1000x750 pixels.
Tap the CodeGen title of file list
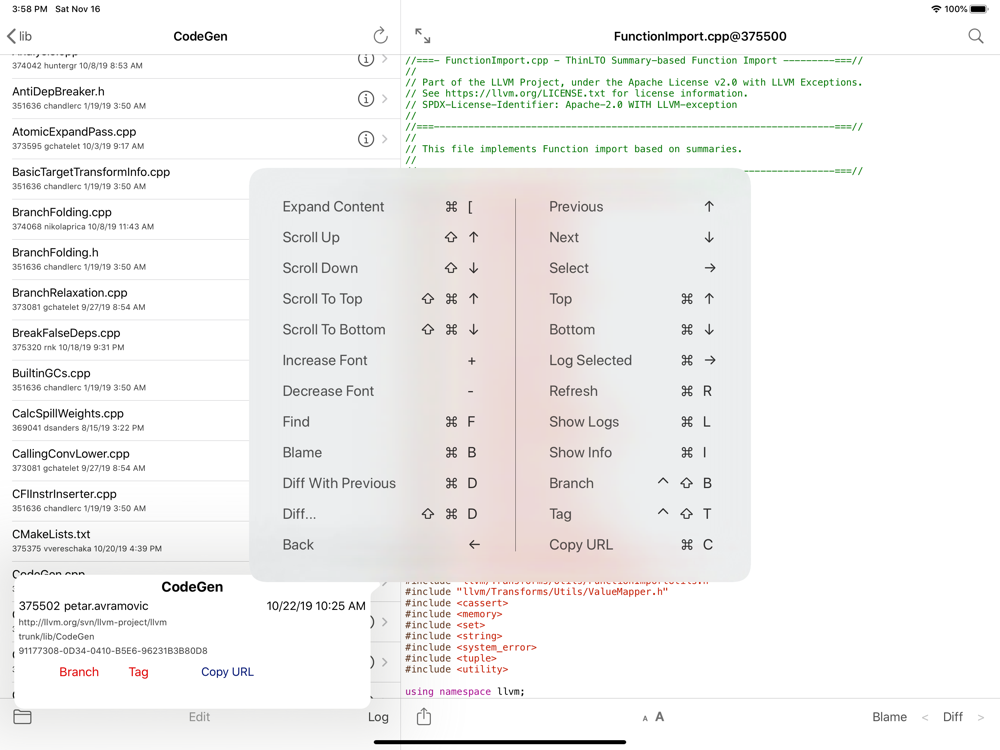200,36
